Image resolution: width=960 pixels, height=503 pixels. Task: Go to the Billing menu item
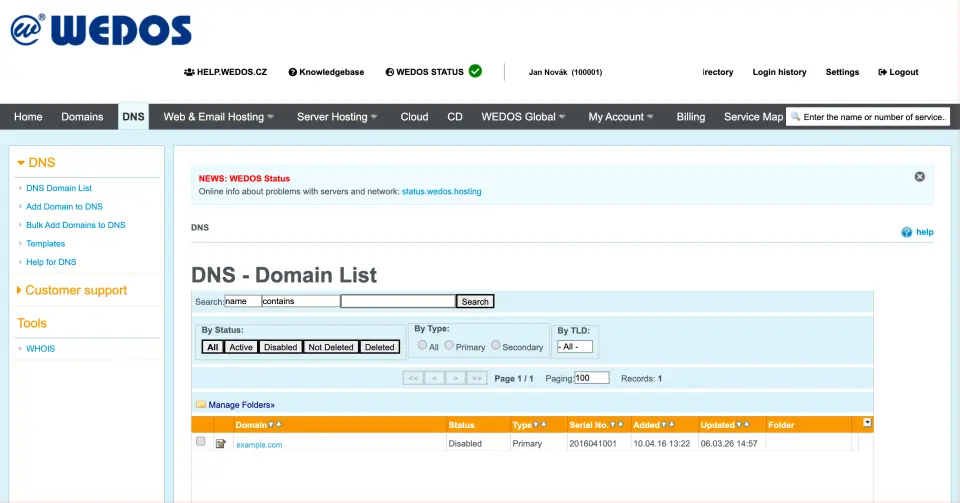690,117
